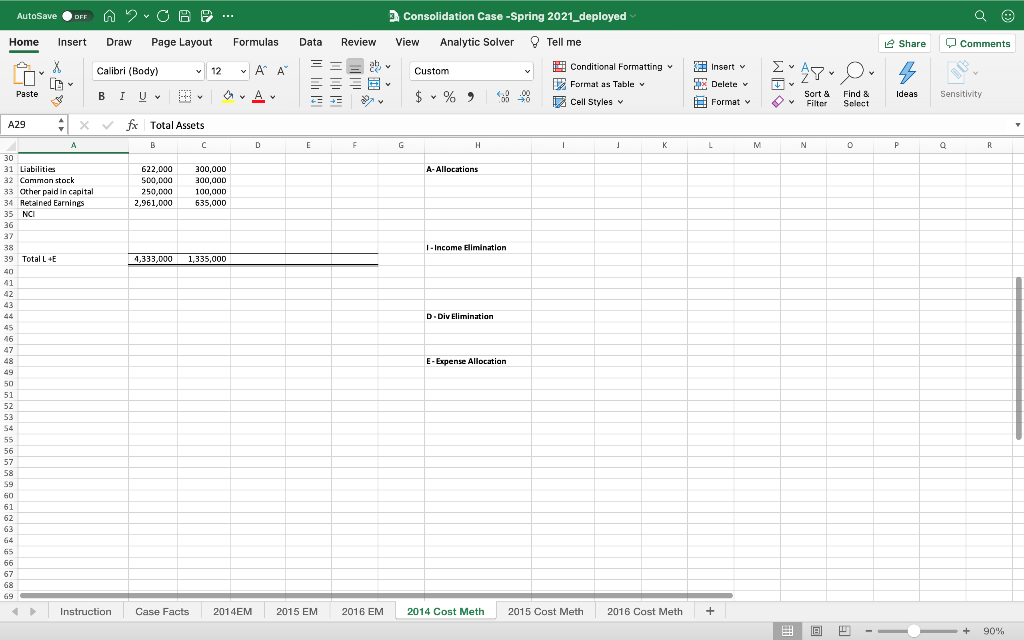Toggle bold formatting

(103, 96)
